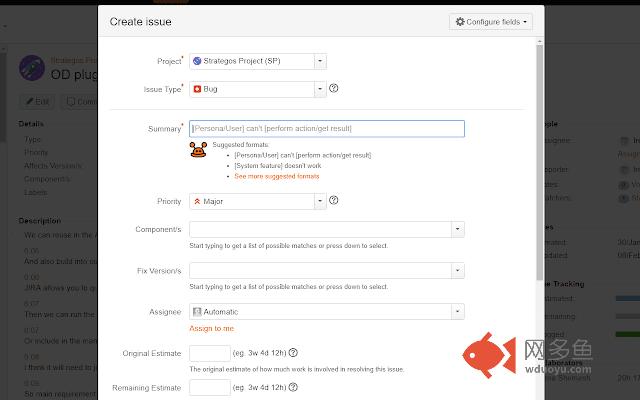
Task: Click the Details heading in background page
Action: (x=31, y=124)
